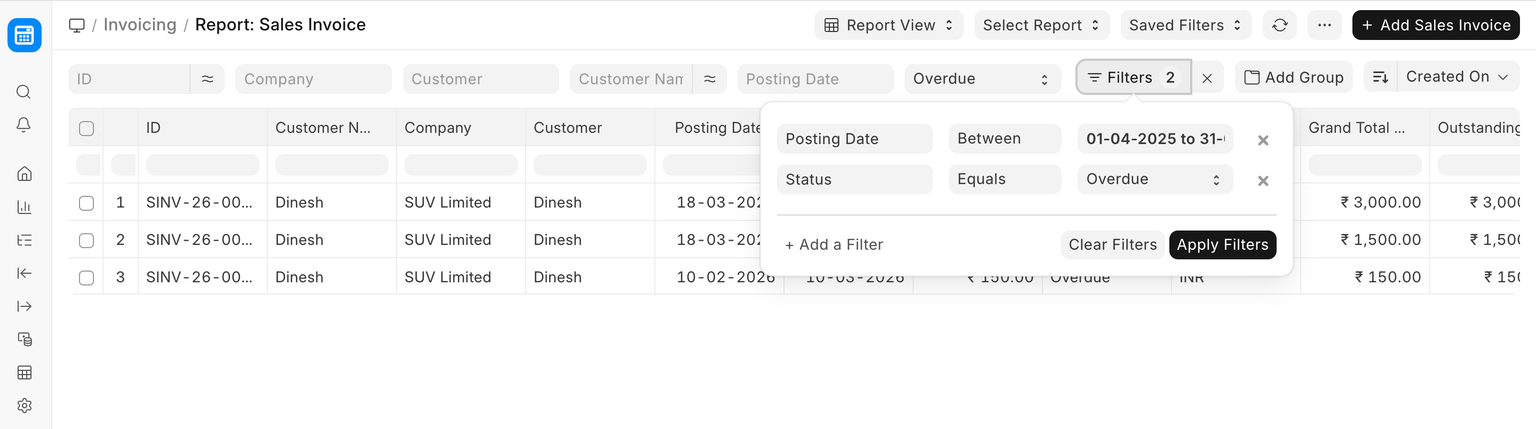Image resolution: width=1536 pixels, height=429 pixels.
Task: Open the search icon in sidebar
Action: tap(24, 92)
